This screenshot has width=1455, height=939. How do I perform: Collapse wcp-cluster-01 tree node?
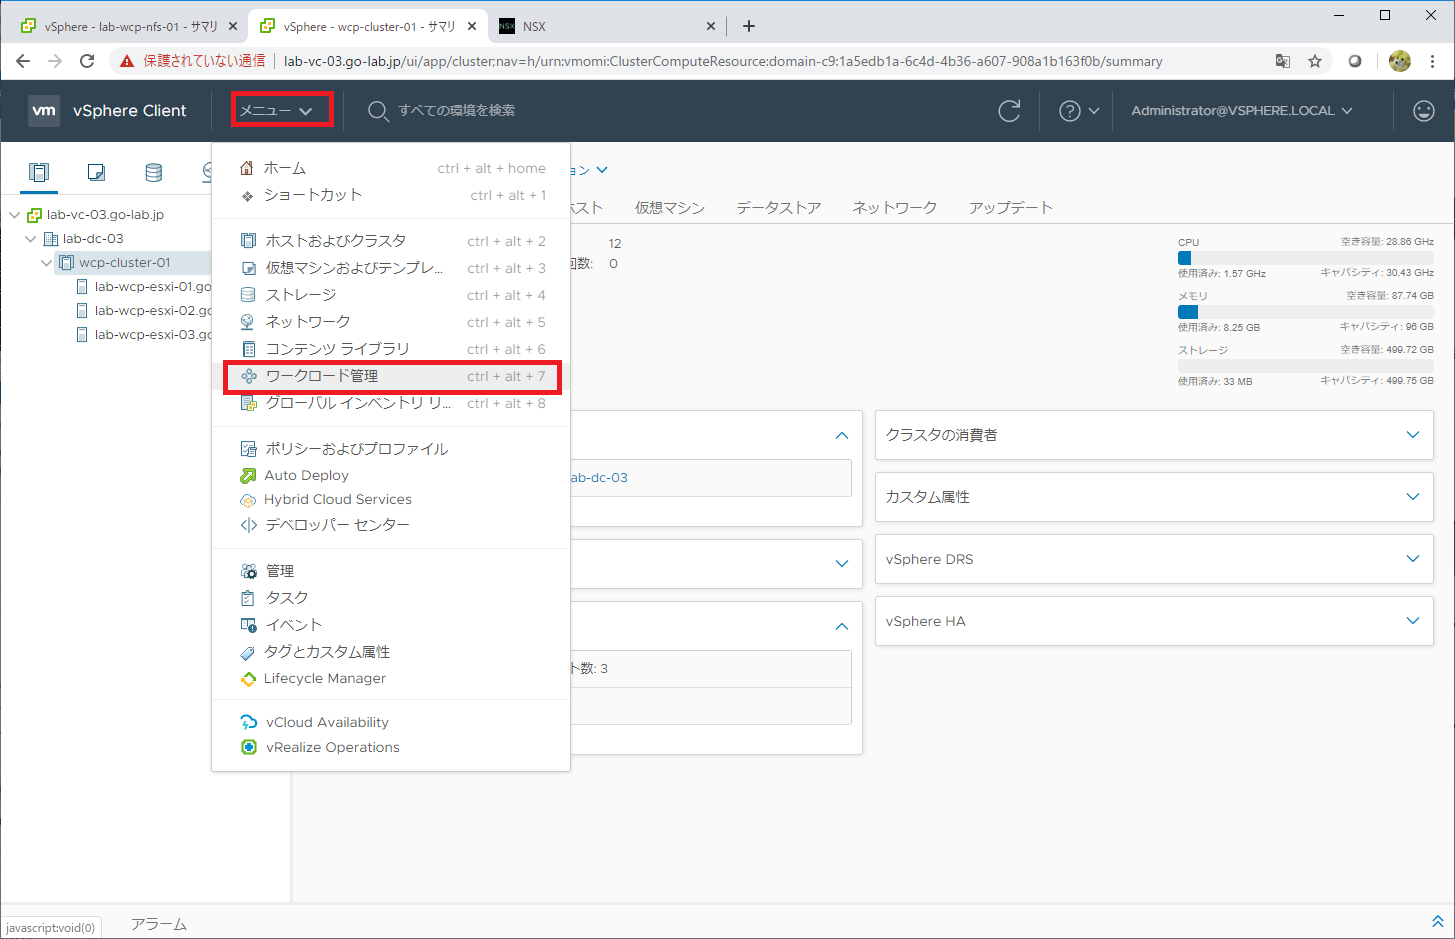pos(47,262)
